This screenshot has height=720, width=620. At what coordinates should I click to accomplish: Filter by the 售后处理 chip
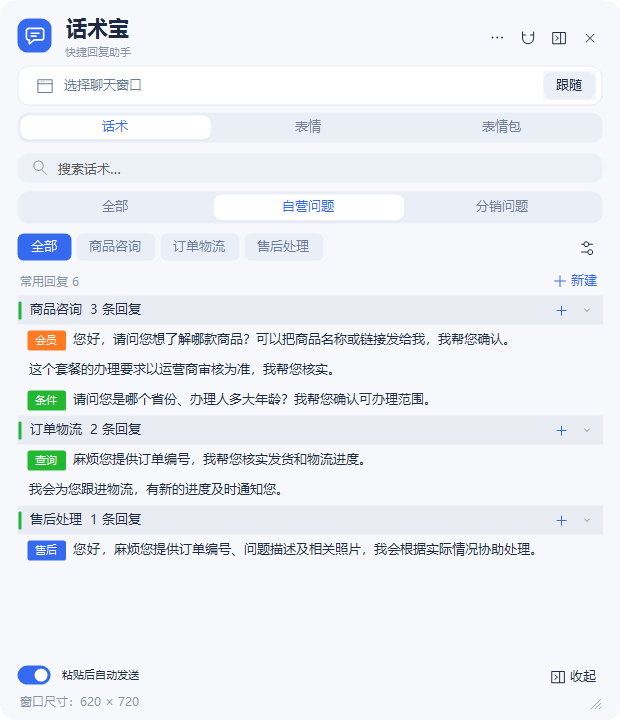pos(283,247)
